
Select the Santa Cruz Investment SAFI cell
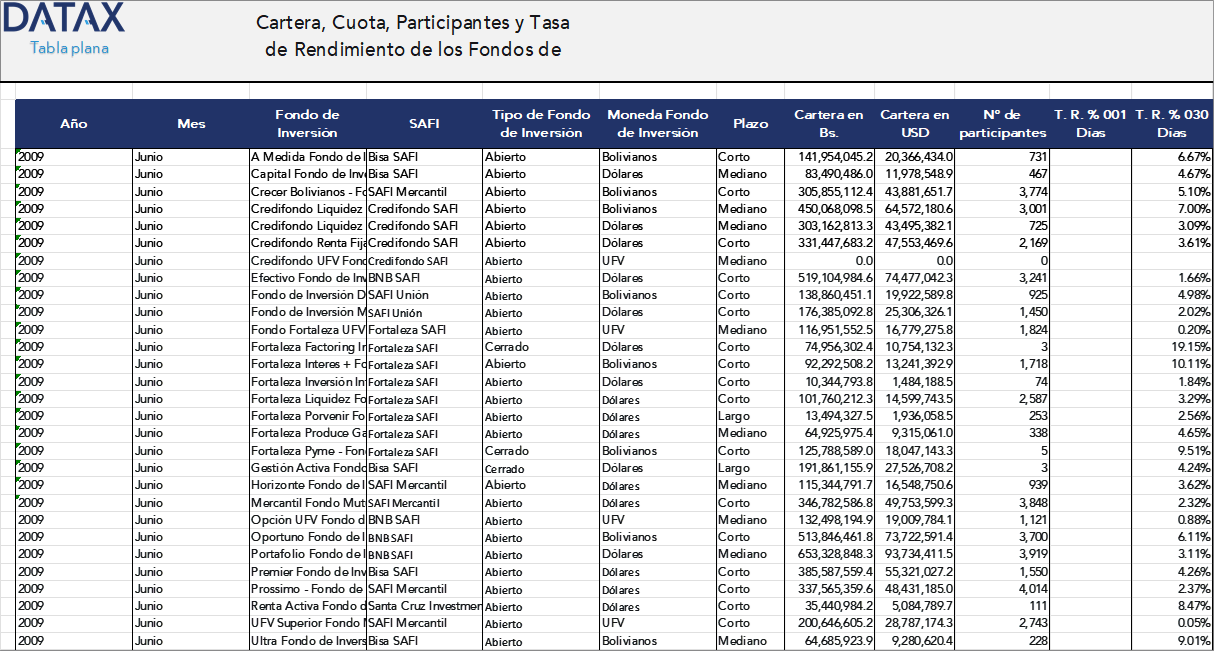point(424,605)
